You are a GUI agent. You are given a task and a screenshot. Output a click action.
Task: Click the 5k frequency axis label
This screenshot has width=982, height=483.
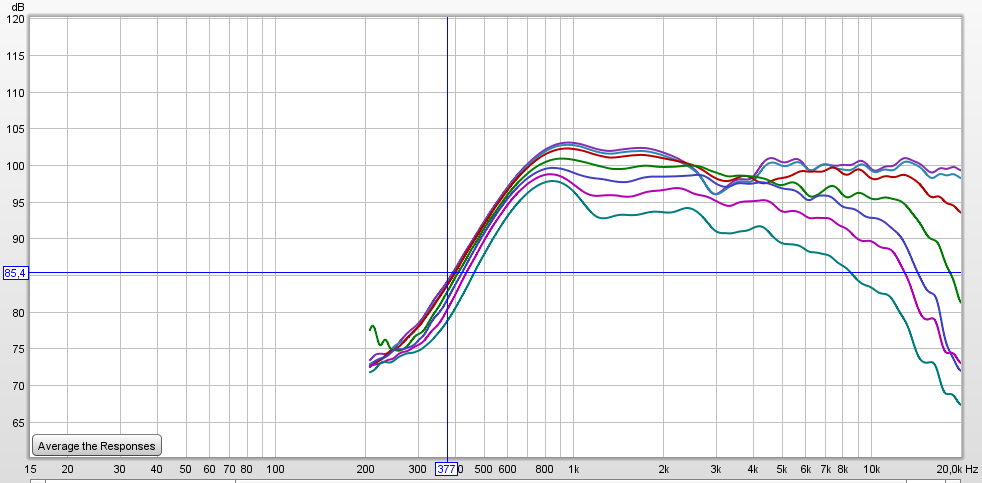(782, 469)
